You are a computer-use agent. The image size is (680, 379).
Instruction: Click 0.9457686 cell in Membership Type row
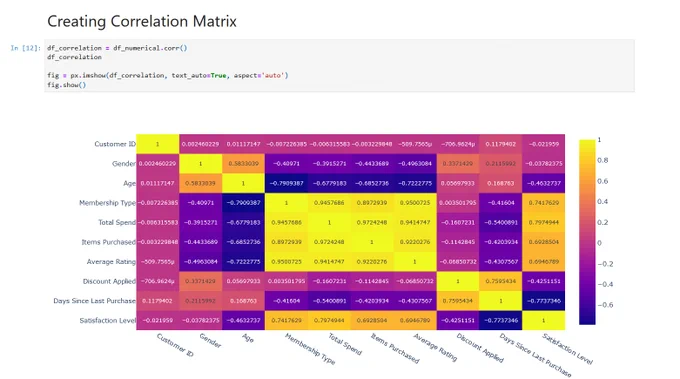[329, 203]
